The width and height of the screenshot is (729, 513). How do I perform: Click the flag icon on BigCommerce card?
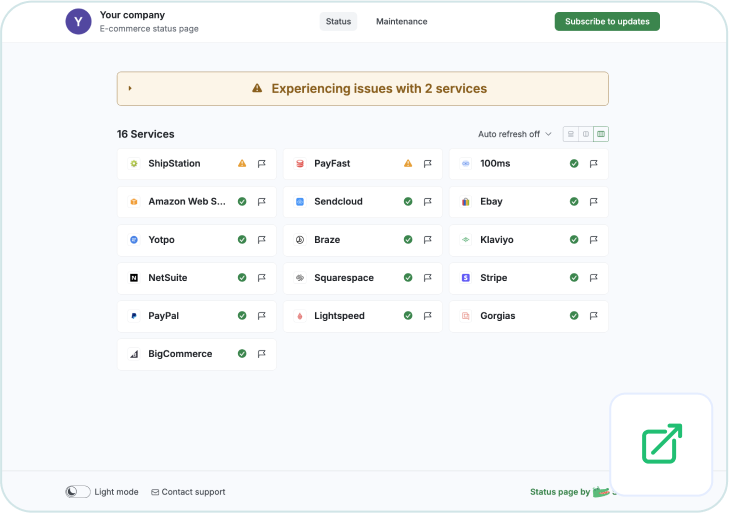pos(262,354)
